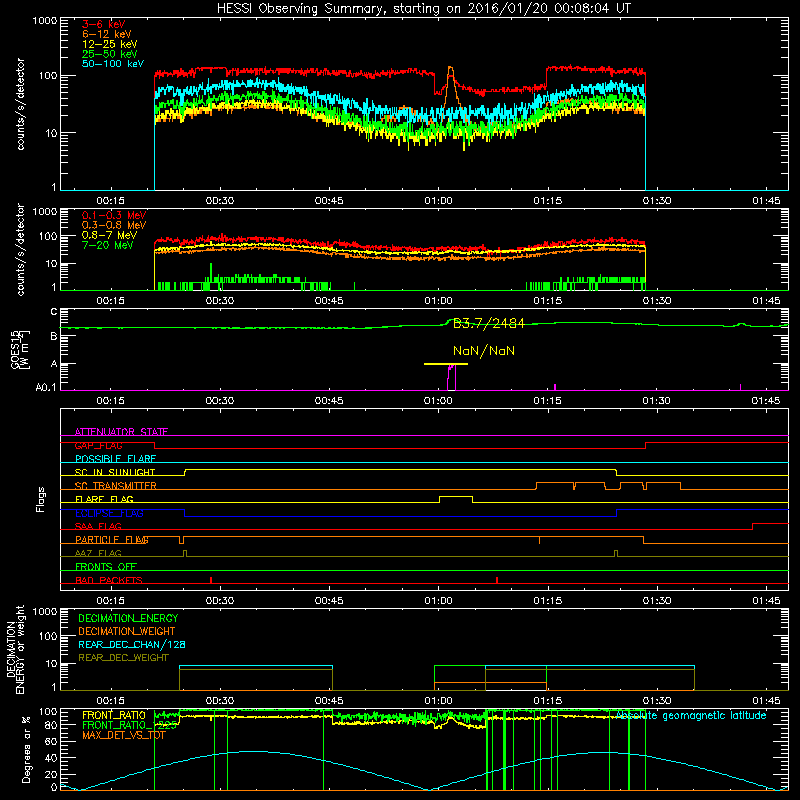This screenshot has height=800, width=800.
Task: Click the raised FLARE_FLAG segment near 01:00
Action: coord(456,496)
